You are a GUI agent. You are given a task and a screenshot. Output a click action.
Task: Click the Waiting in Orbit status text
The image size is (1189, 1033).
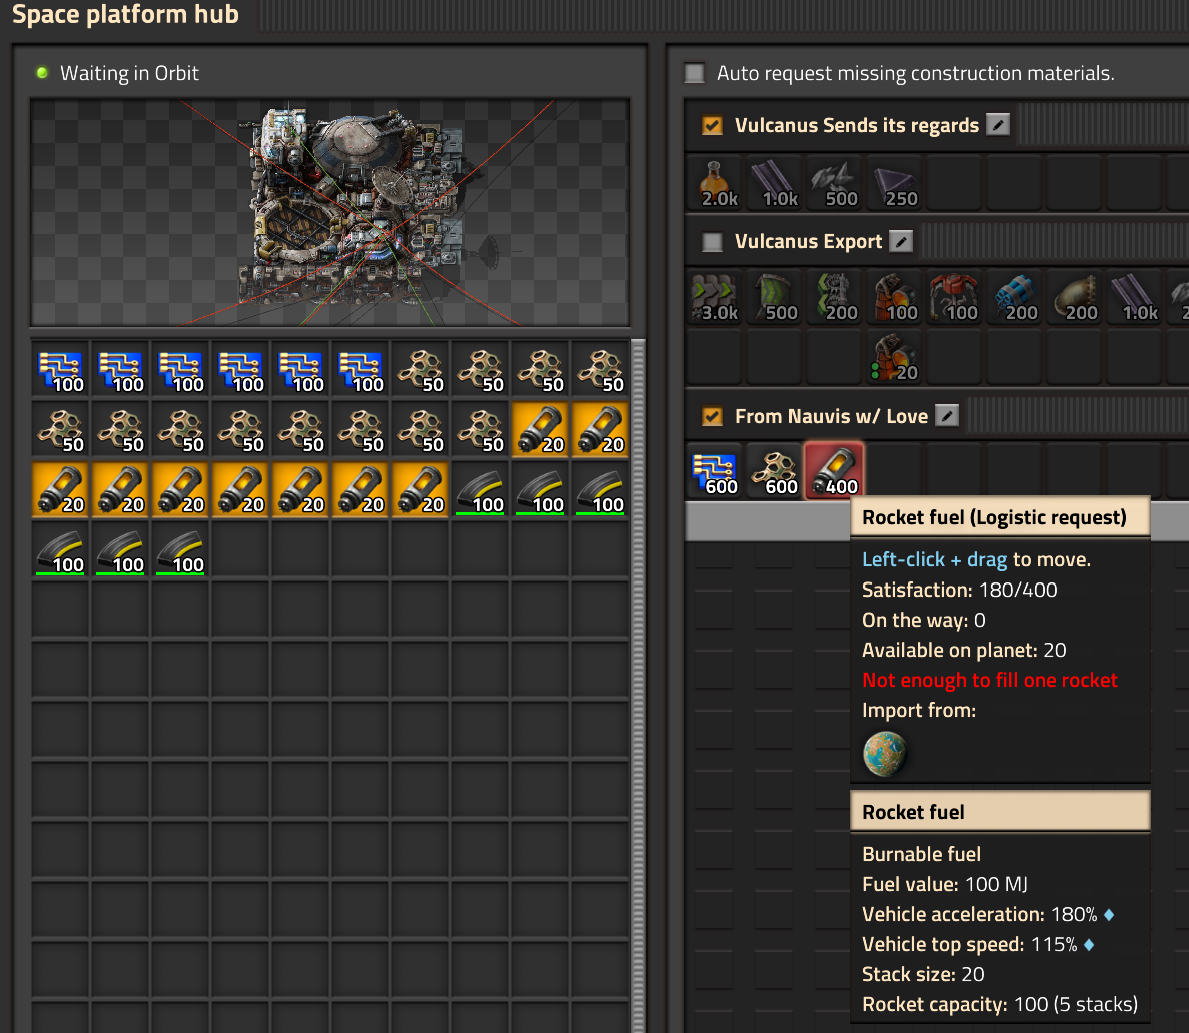pyautogui.click(x=130, y=73)
